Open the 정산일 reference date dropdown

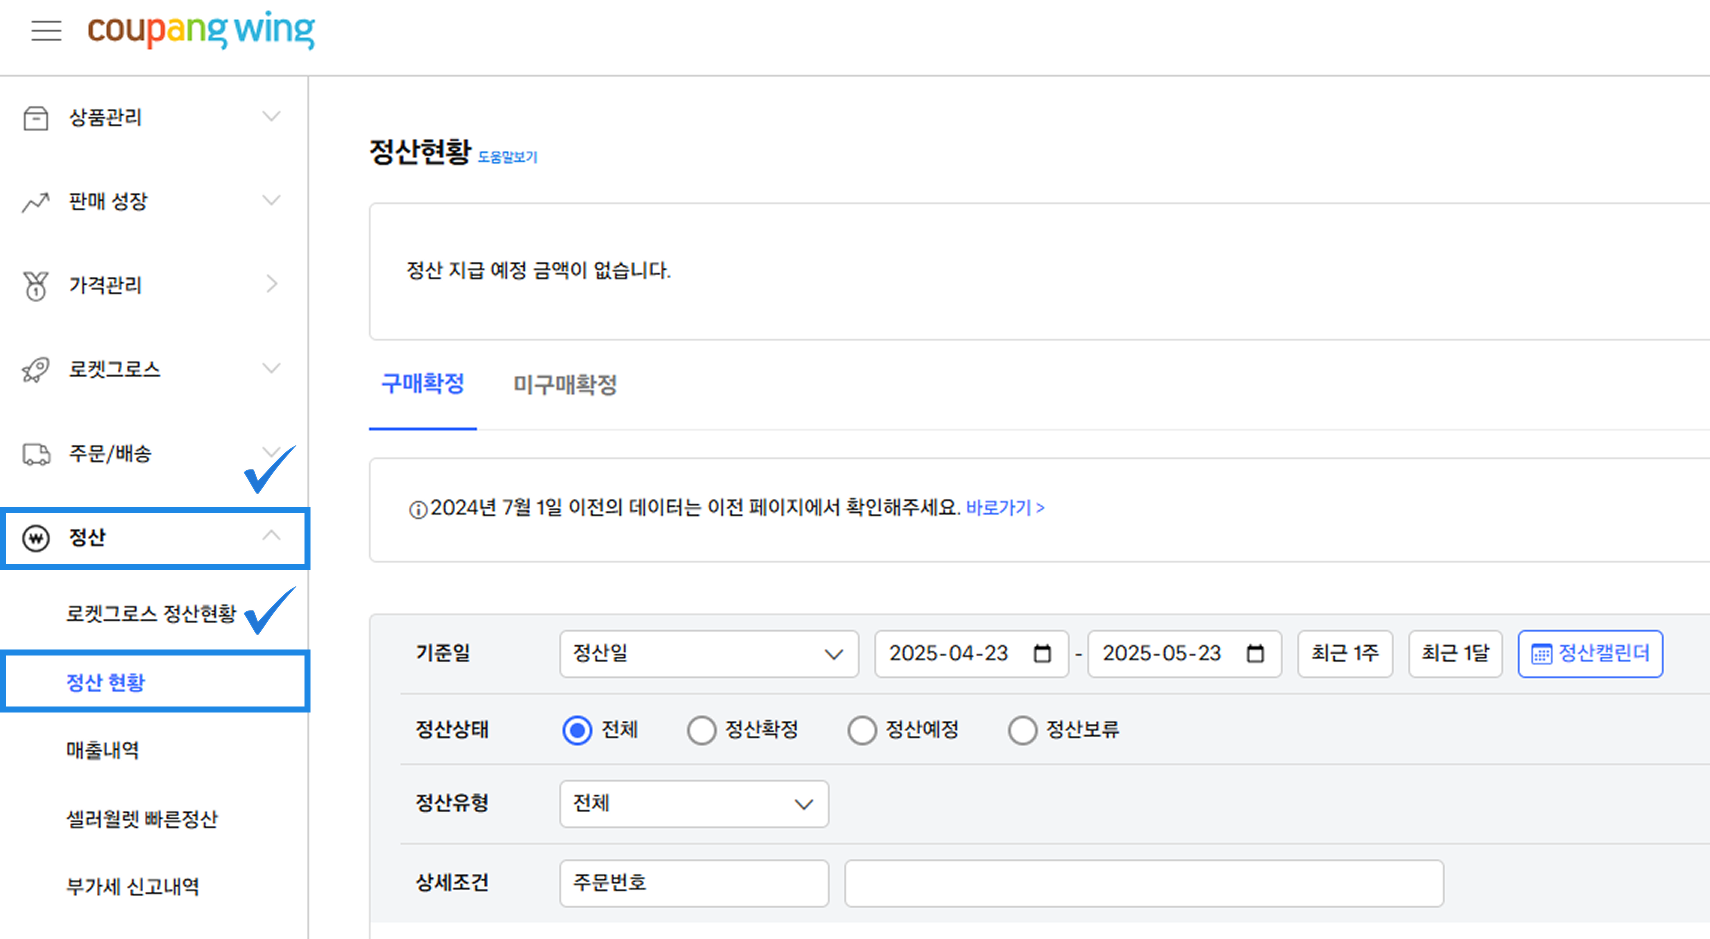tap(708, 653)
